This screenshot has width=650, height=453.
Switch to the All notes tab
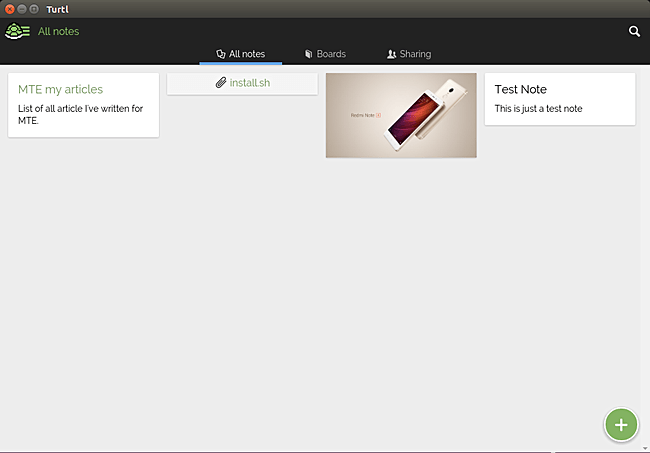[x=240, y=54]
